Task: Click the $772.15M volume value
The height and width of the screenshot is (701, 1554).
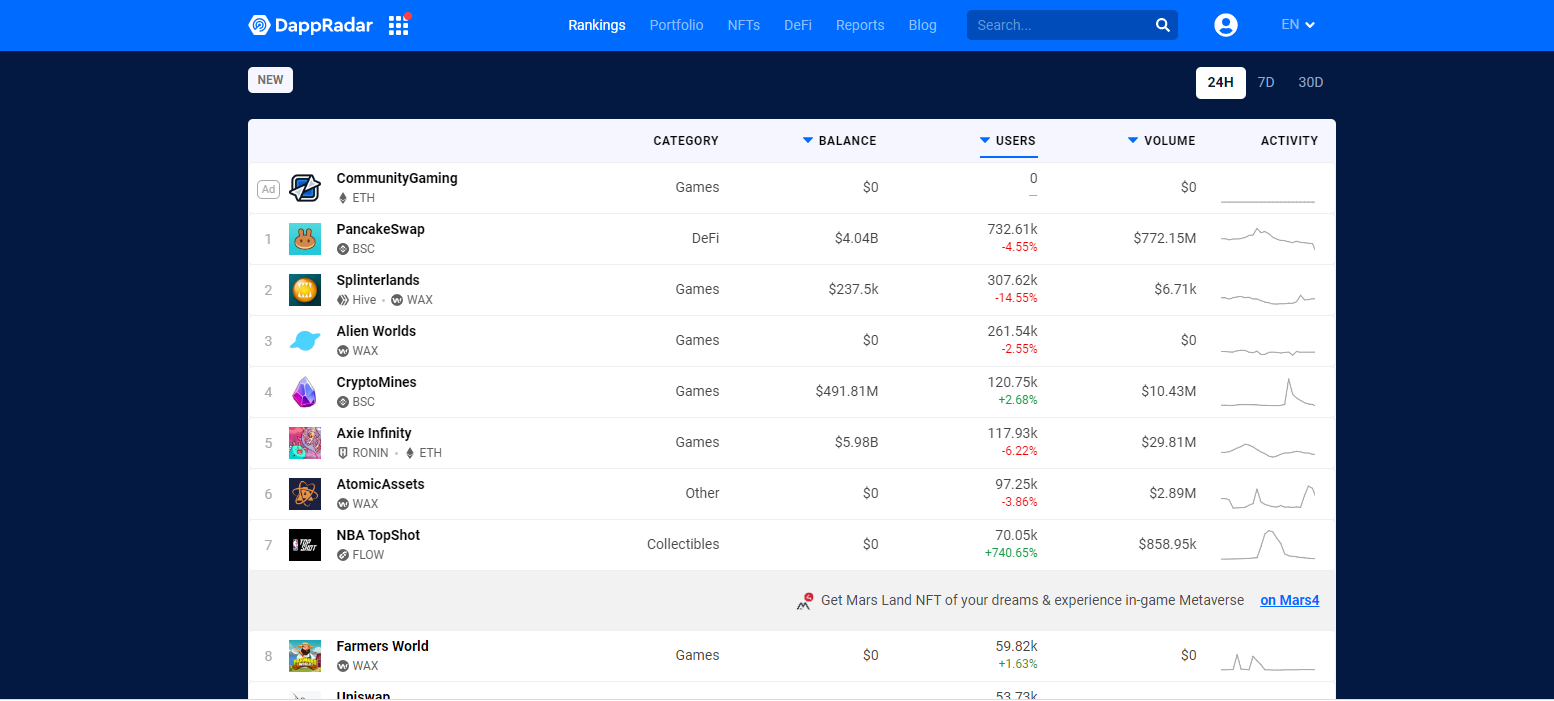Action: point(1164,239)
